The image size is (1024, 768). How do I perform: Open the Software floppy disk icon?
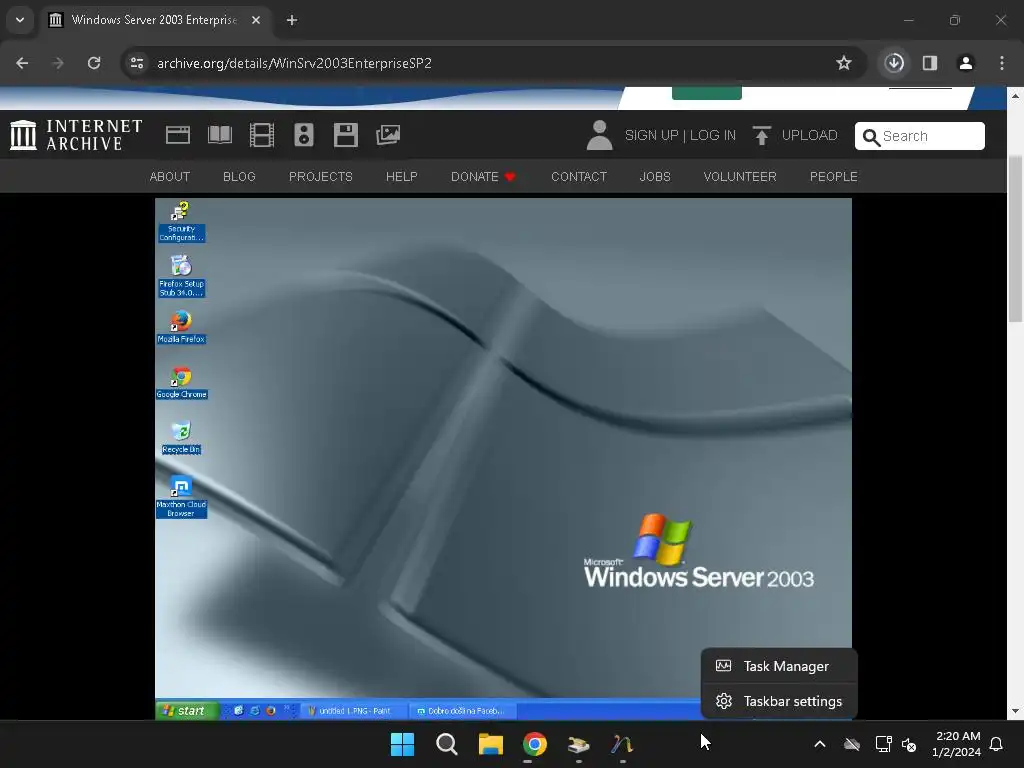pos(345,135)
